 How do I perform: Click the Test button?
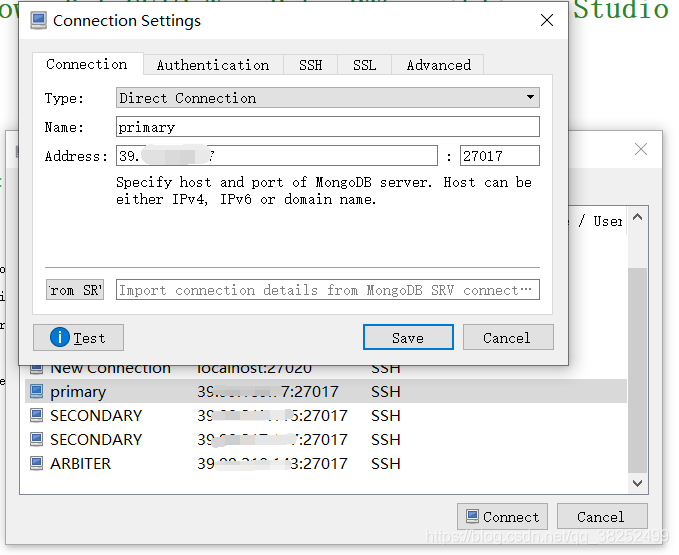(x=78, y=337)
